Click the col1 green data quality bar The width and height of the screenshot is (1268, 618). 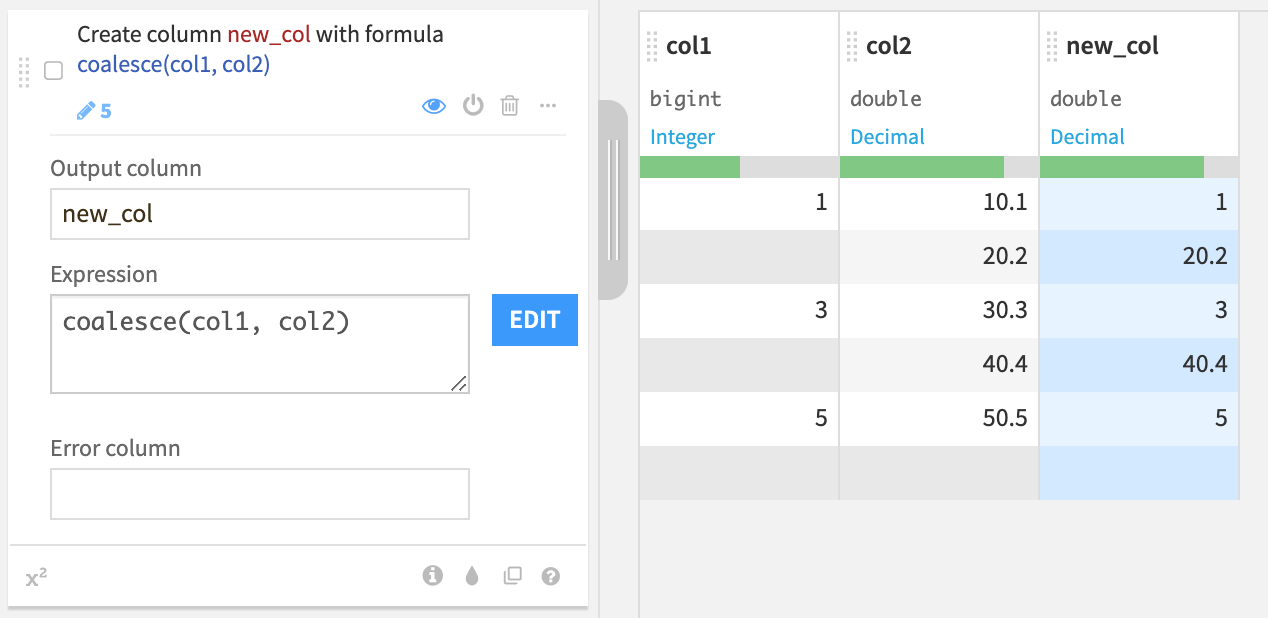690,167
